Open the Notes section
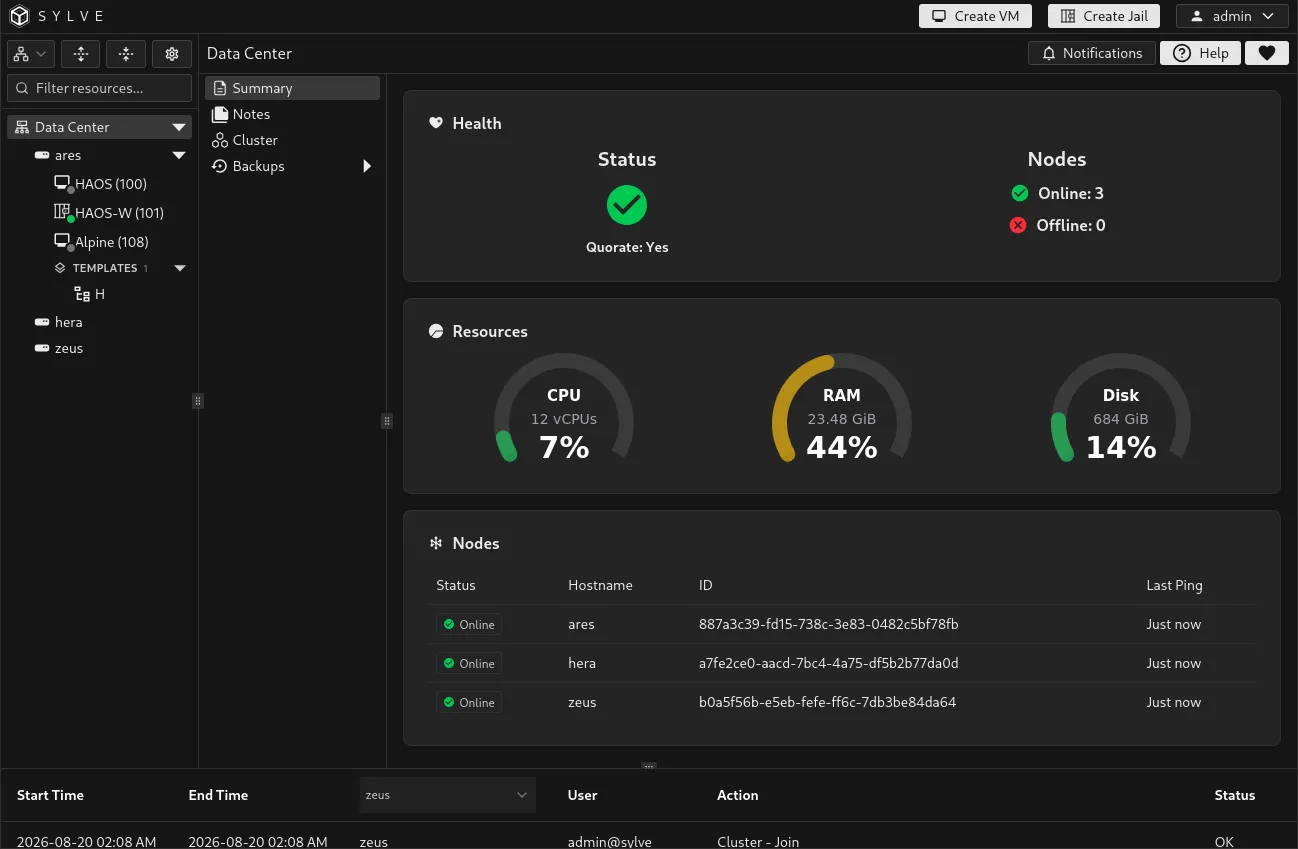The height and width of the screenshot is (849, 1298). tap(292, 114)
